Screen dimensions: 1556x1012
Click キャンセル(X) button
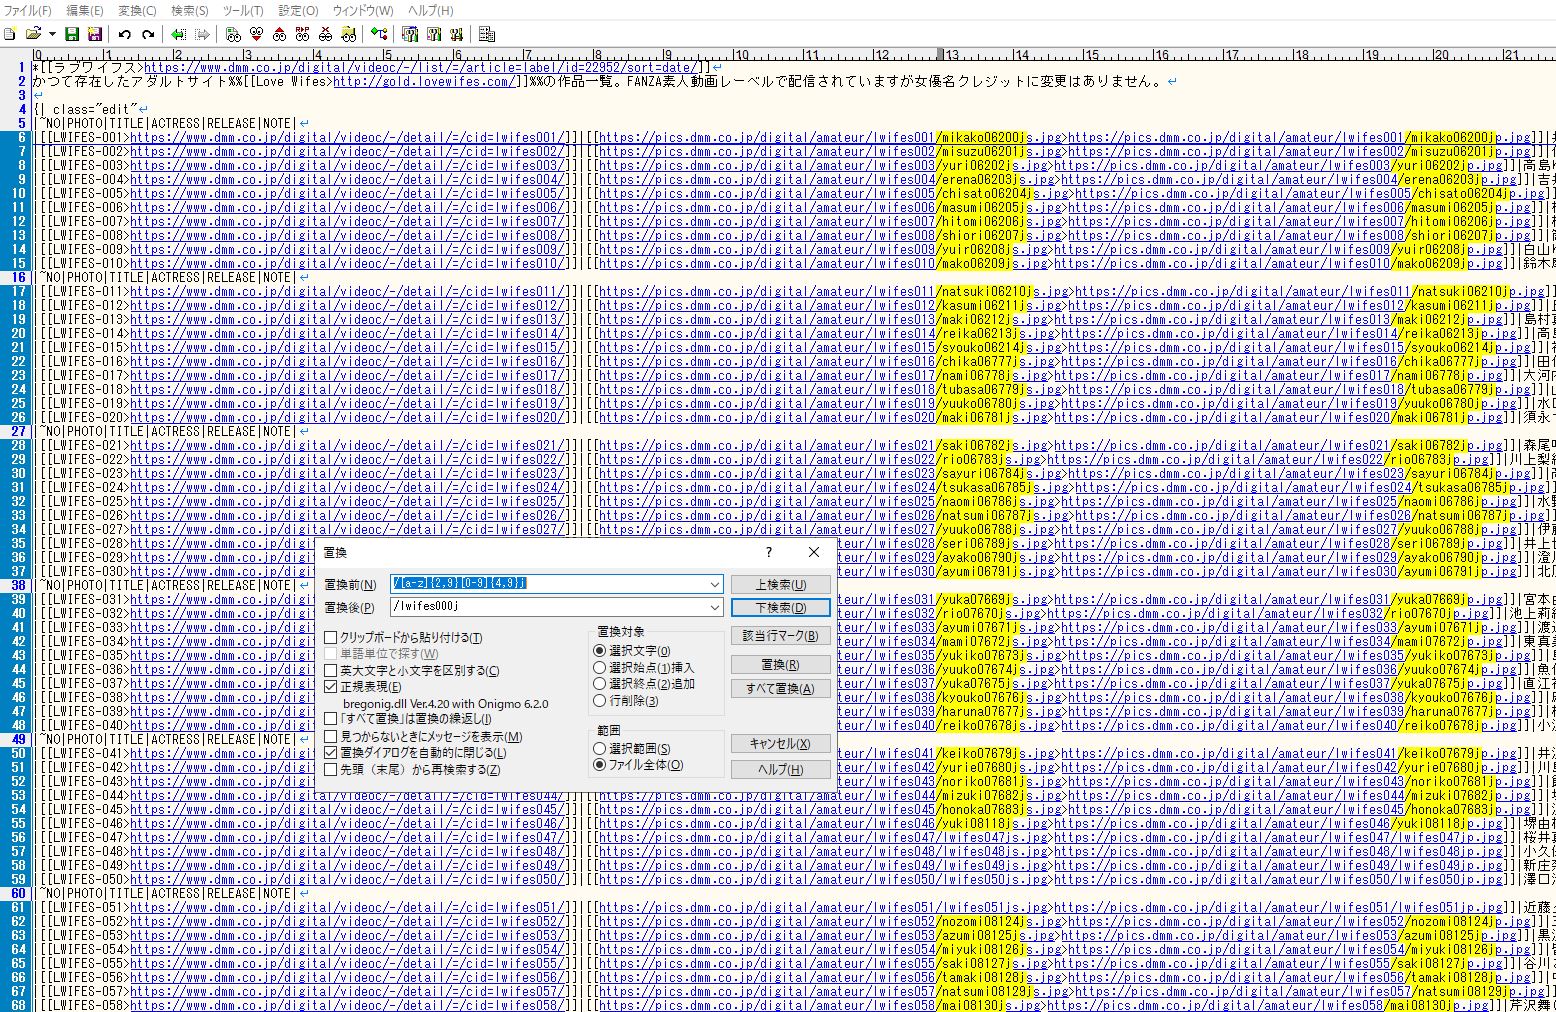tap(780, 744)
